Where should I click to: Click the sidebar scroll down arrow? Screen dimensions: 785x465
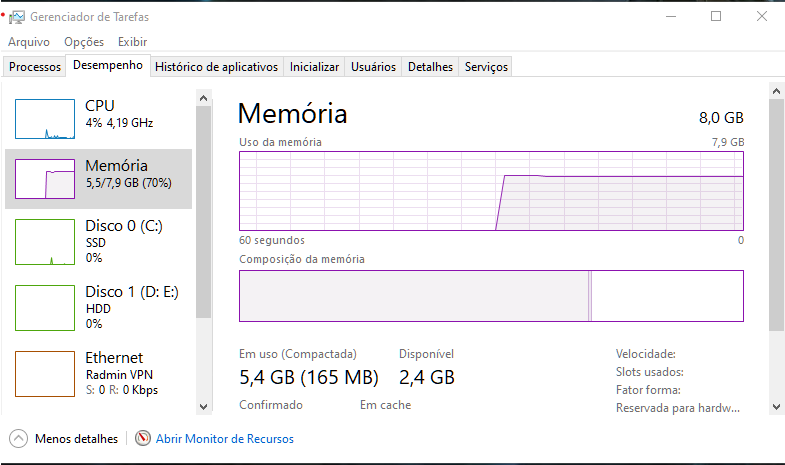tap(203, 406)
